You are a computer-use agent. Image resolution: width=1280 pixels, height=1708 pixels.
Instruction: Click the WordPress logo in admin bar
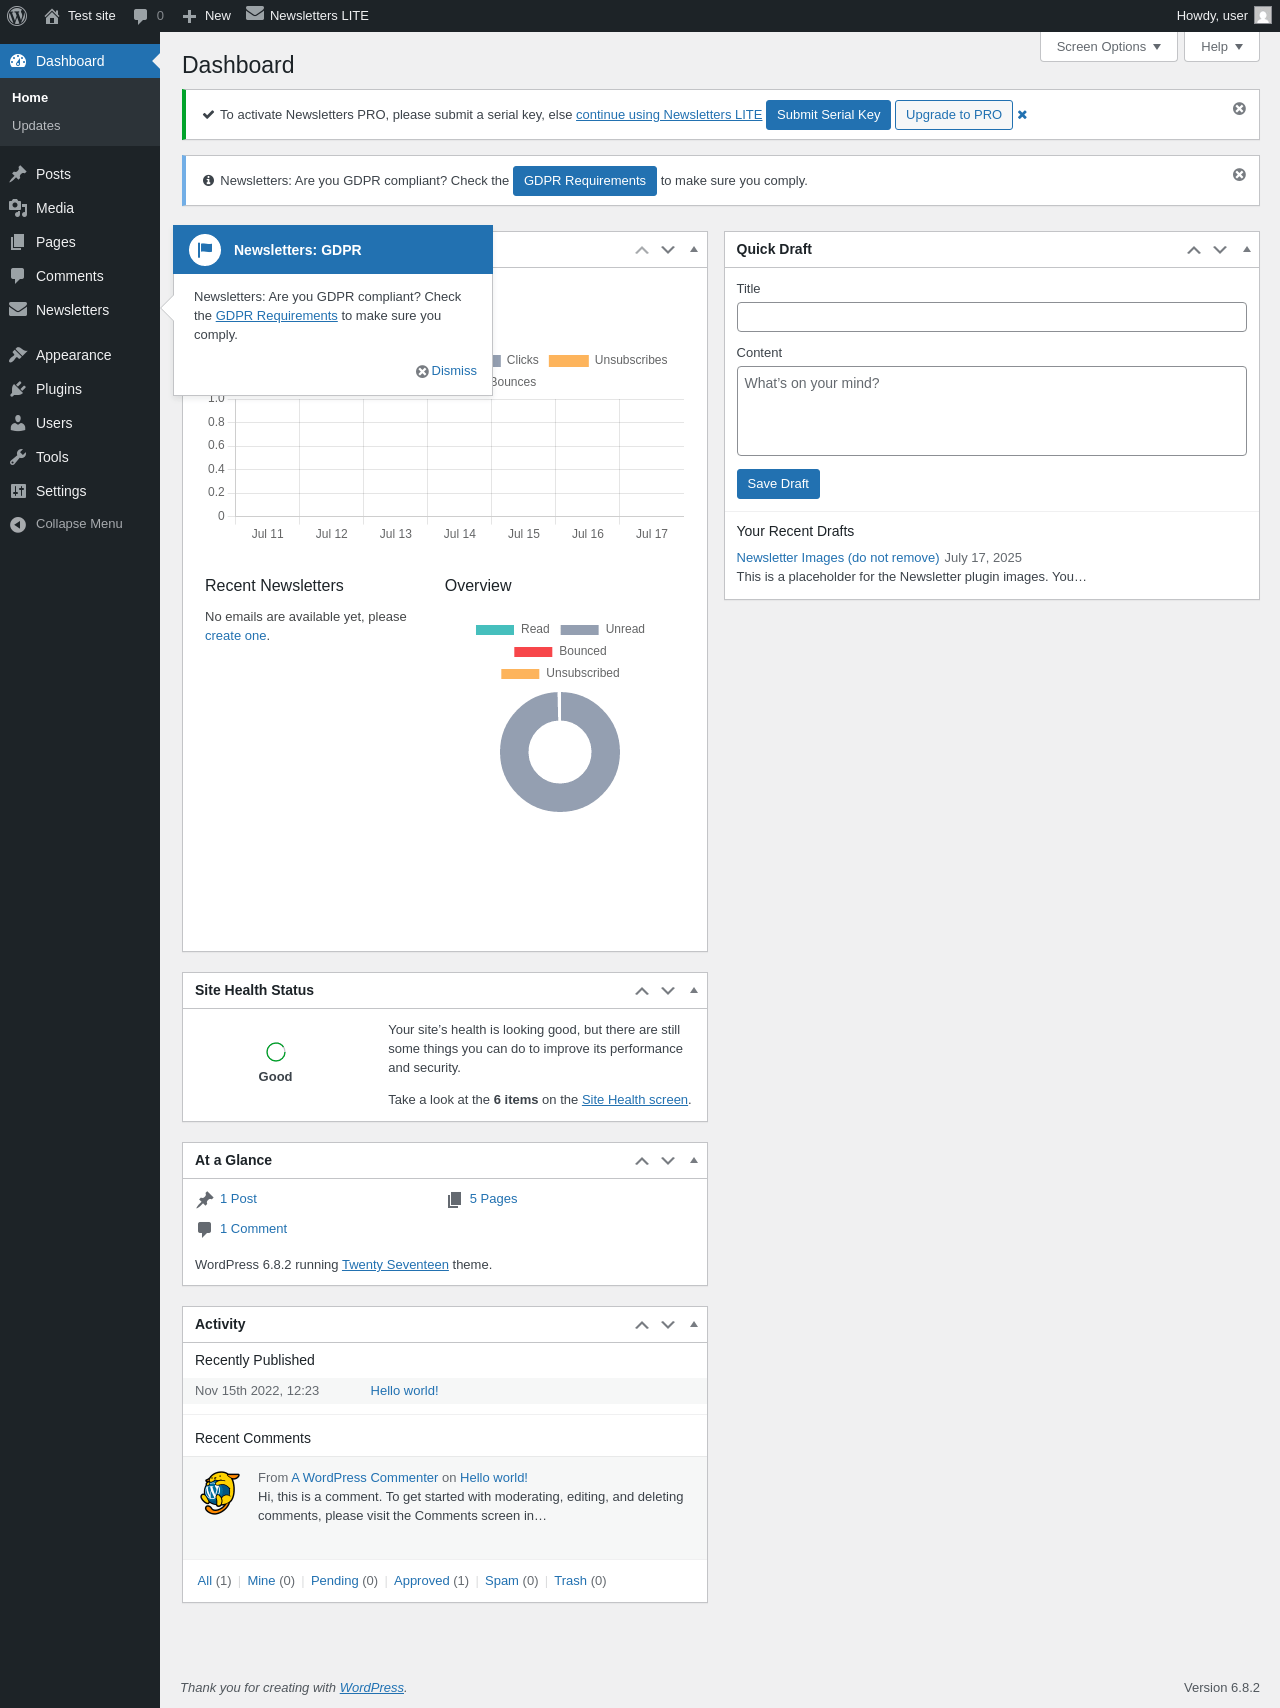click(17, 16)
